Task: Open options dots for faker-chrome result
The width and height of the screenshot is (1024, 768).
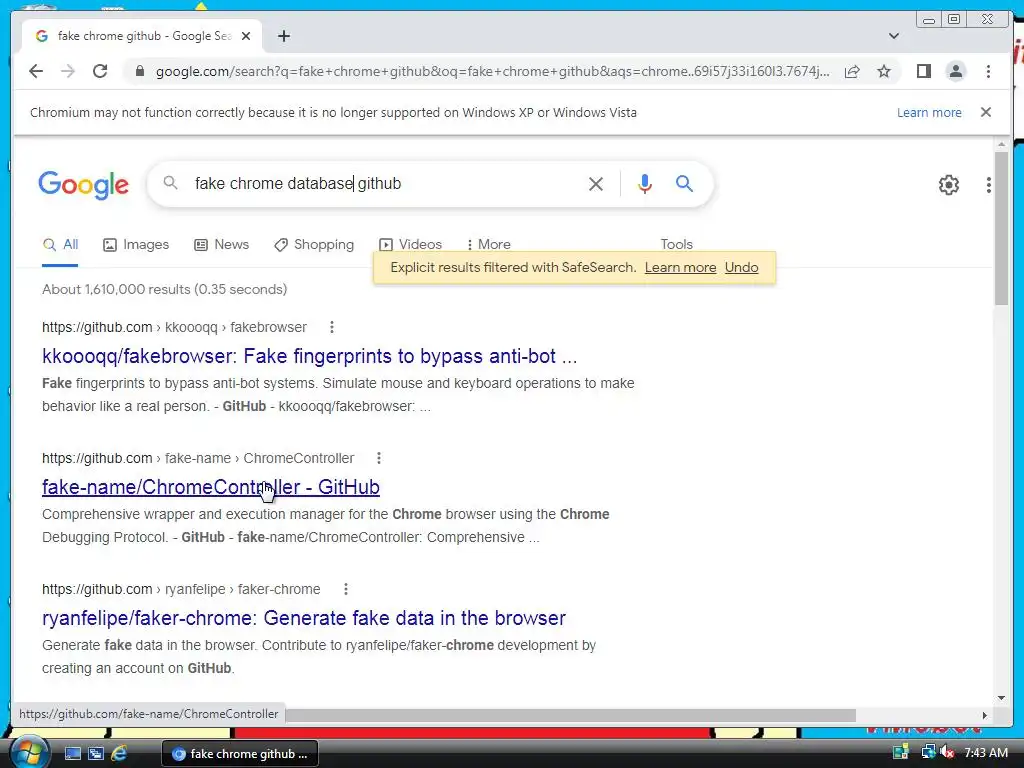Action: pyautogui.click(x=345, y=589)
